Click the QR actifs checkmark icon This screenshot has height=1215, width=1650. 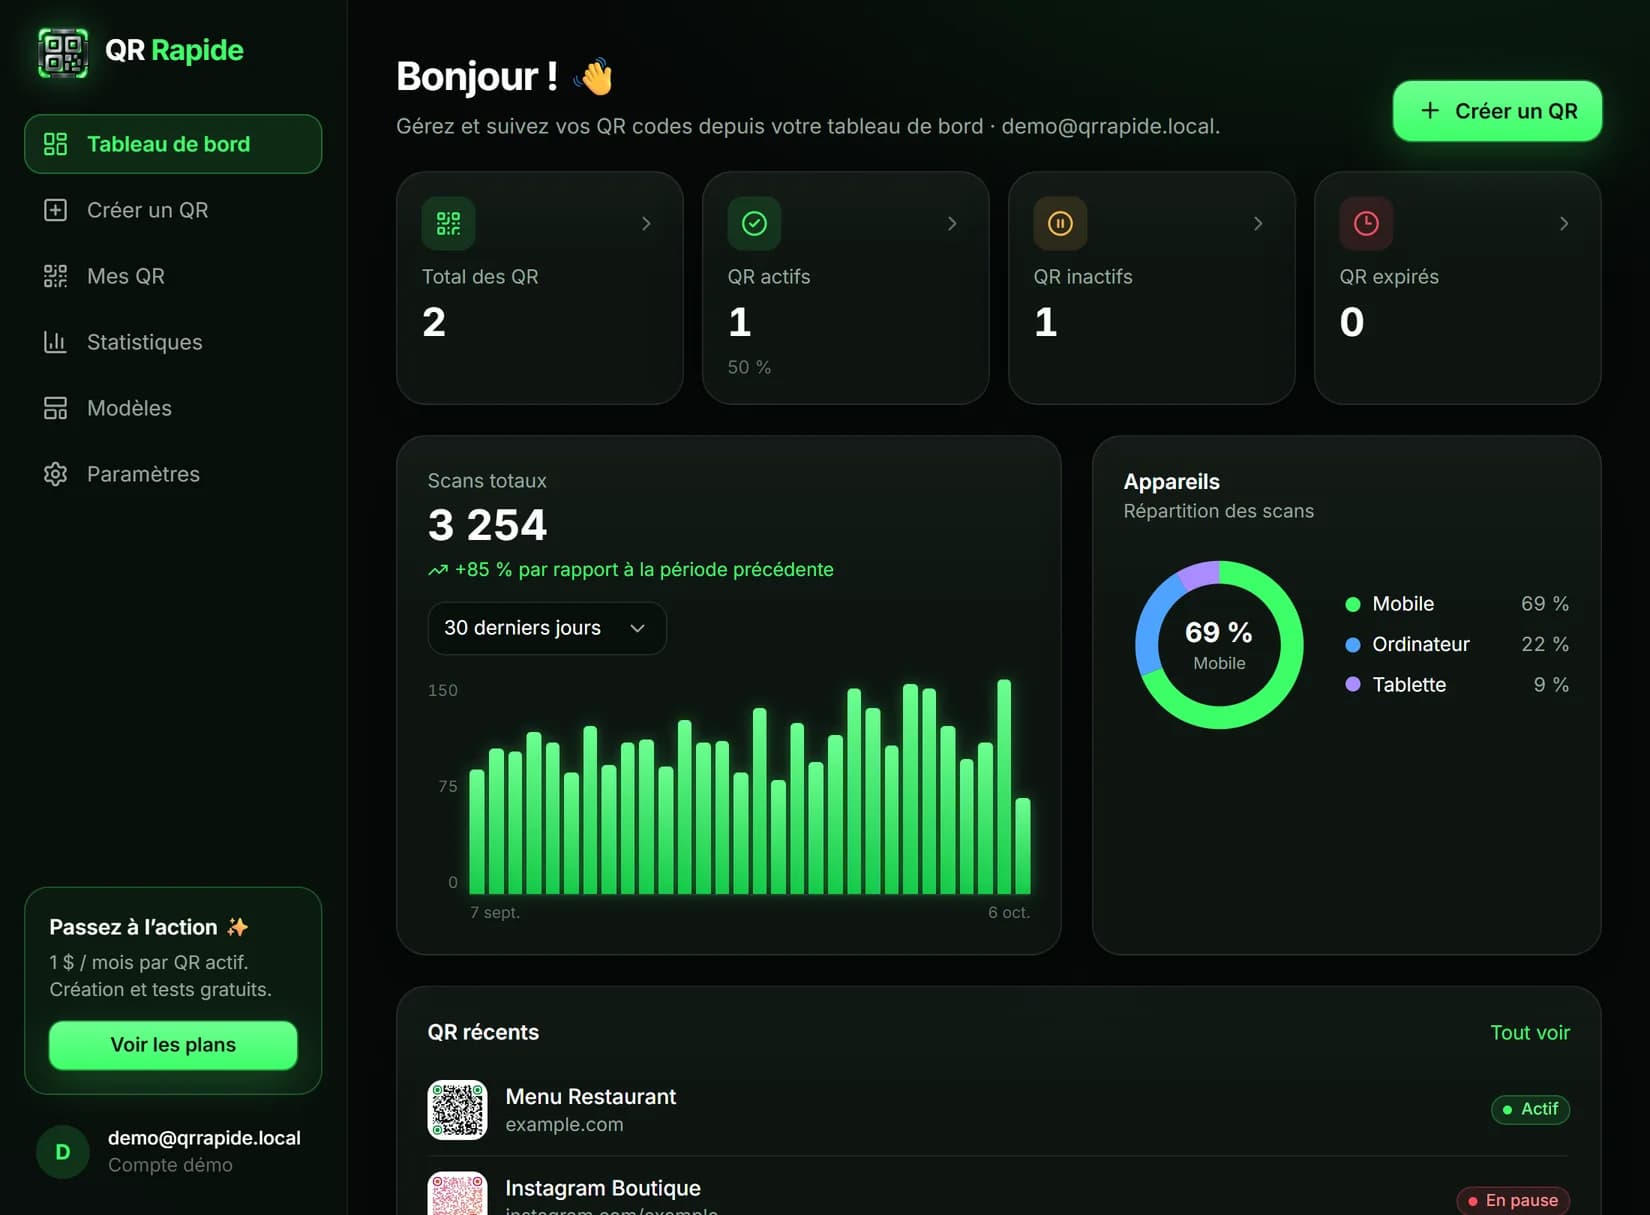[x=754, y=223]
